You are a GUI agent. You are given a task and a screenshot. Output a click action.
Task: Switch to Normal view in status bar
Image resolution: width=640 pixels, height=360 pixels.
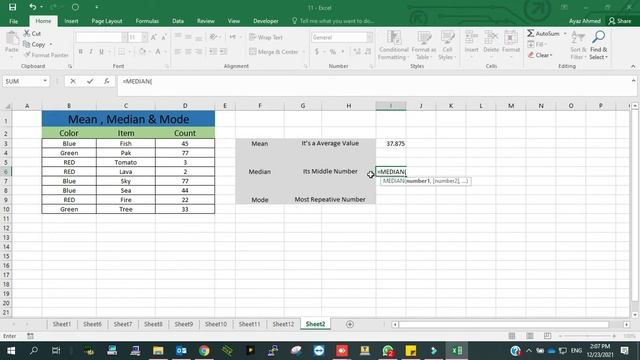coord(512,336)
